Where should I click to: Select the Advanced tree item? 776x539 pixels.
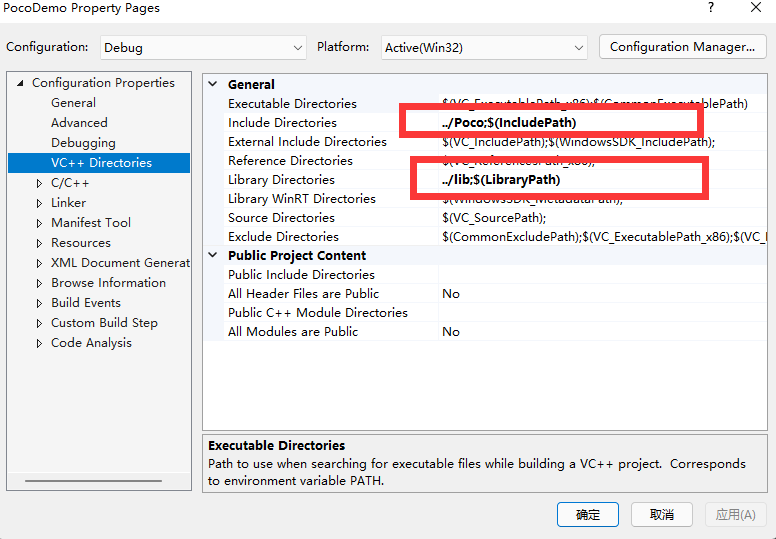[x=79, y=123]
